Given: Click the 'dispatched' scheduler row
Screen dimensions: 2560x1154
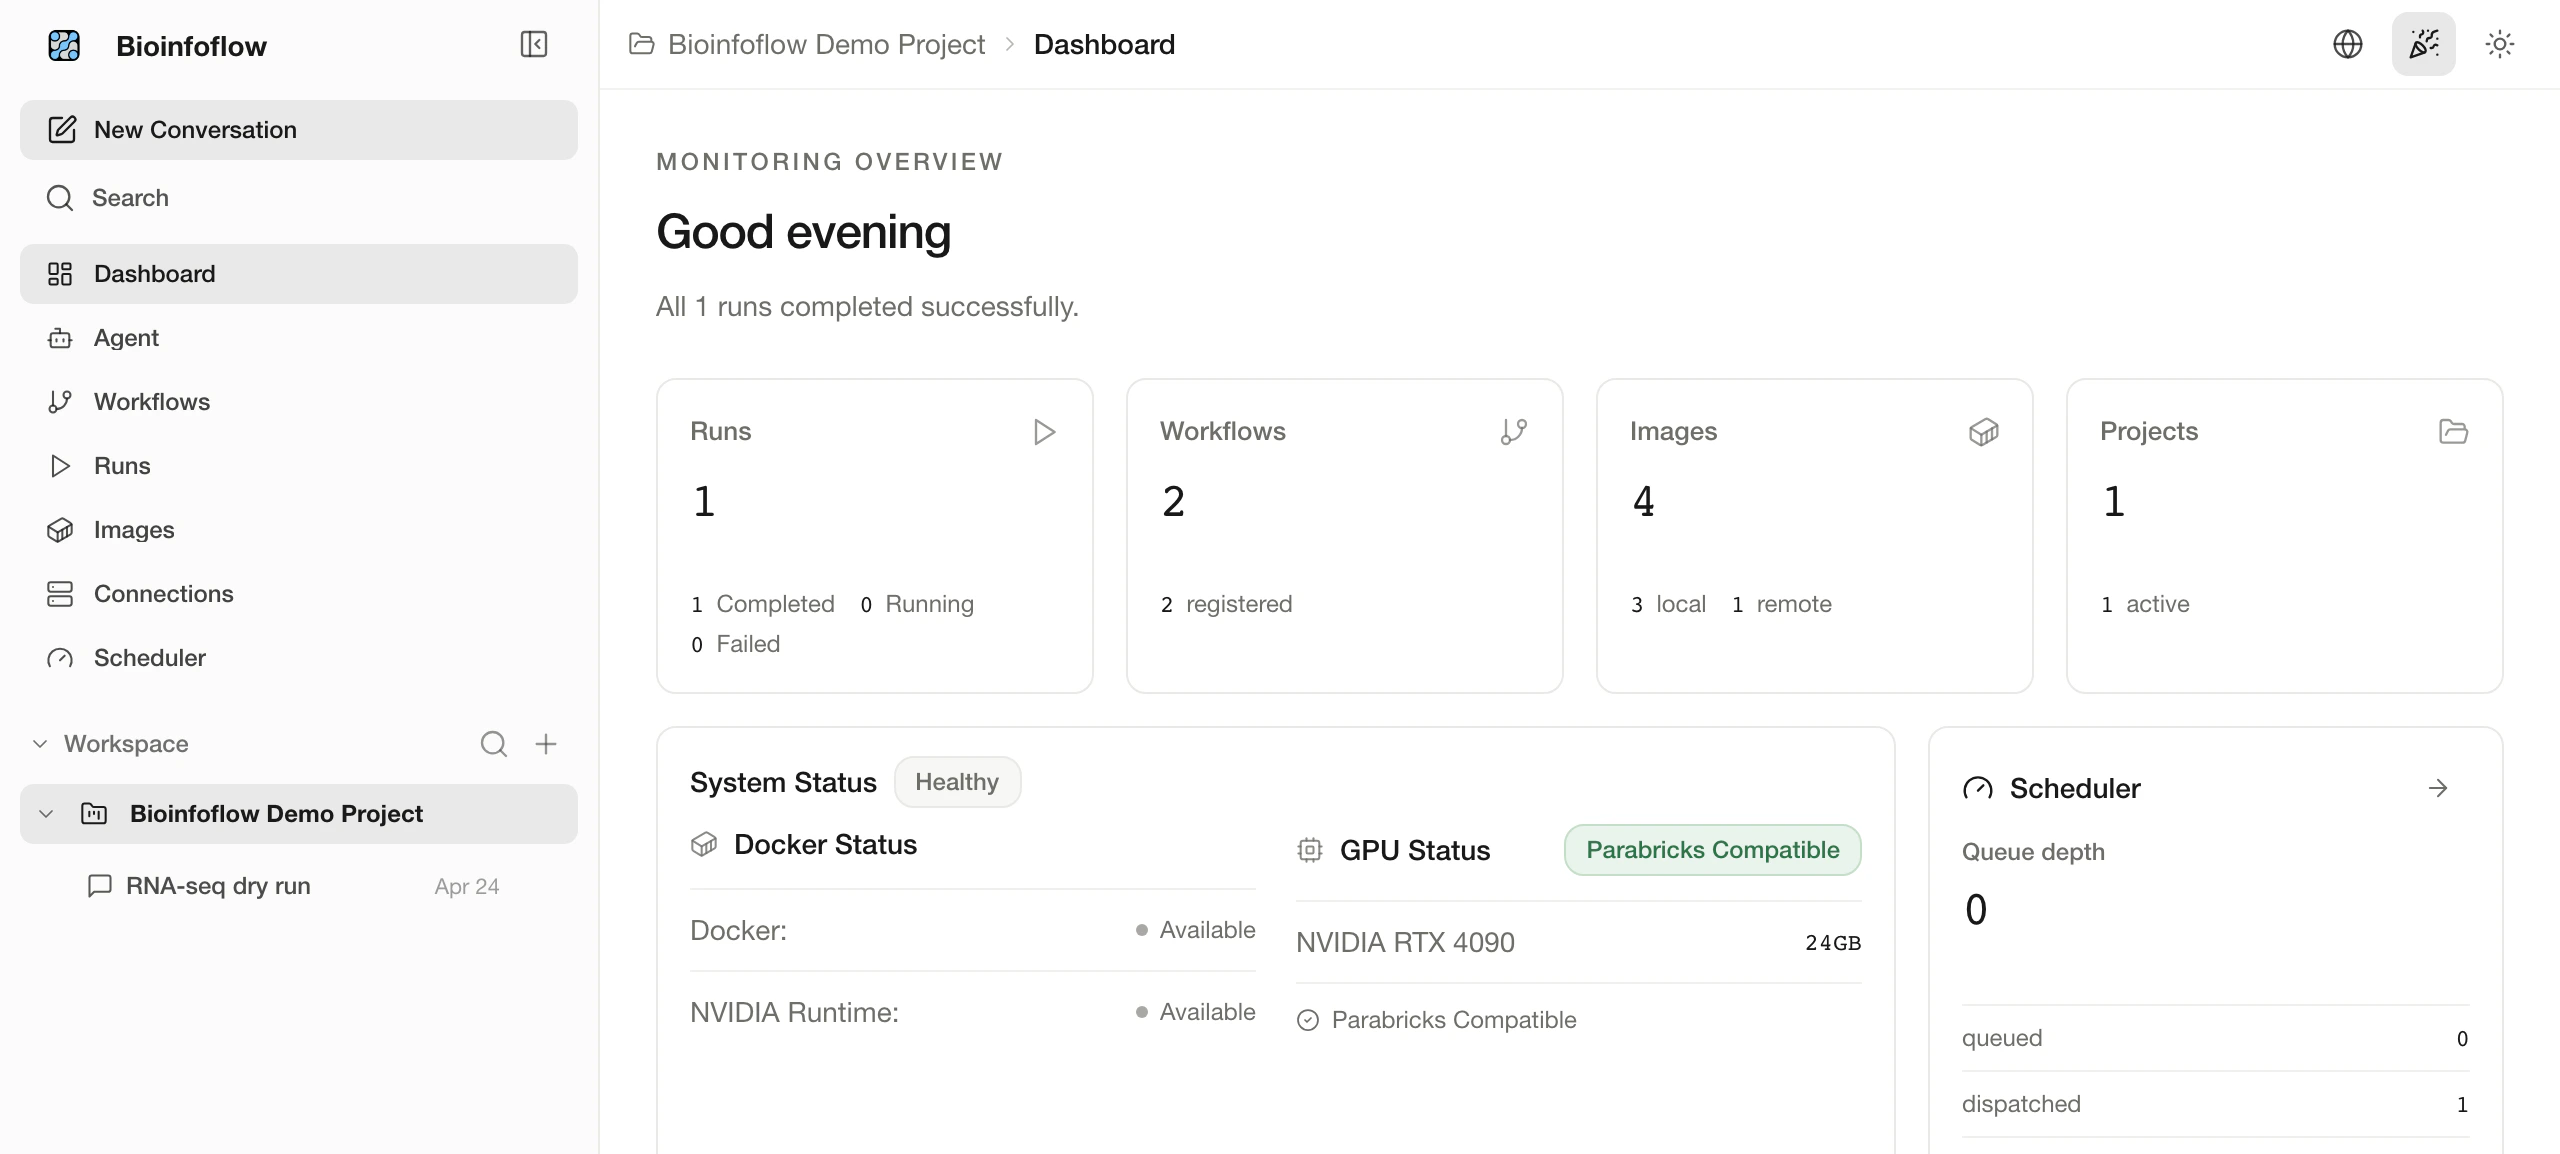Looking at the screenshot, I should click(2215, 1104).
